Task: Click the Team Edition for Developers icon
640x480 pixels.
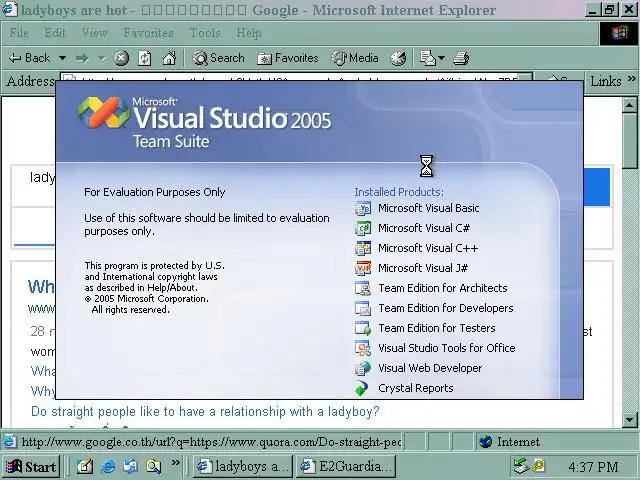Action: [x=362, y=308]
